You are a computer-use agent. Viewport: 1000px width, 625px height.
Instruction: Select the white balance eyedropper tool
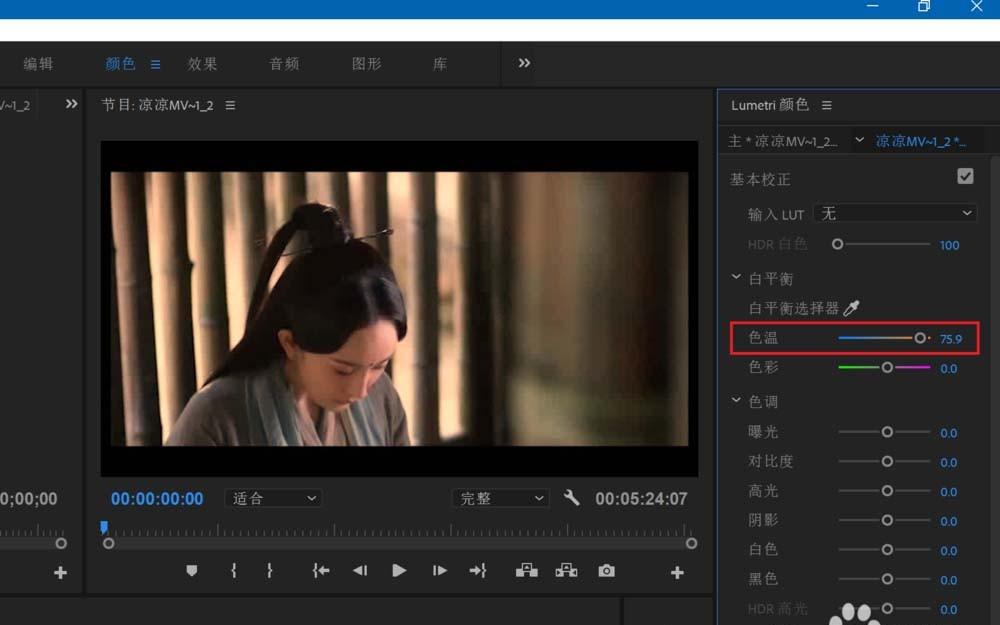click(x=850, y=308)
